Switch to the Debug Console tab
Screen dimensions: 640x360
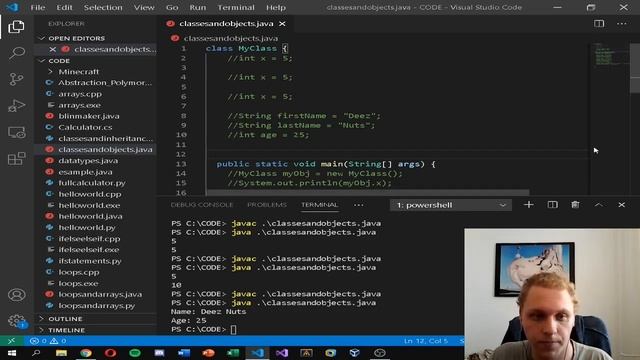[202, 205]
